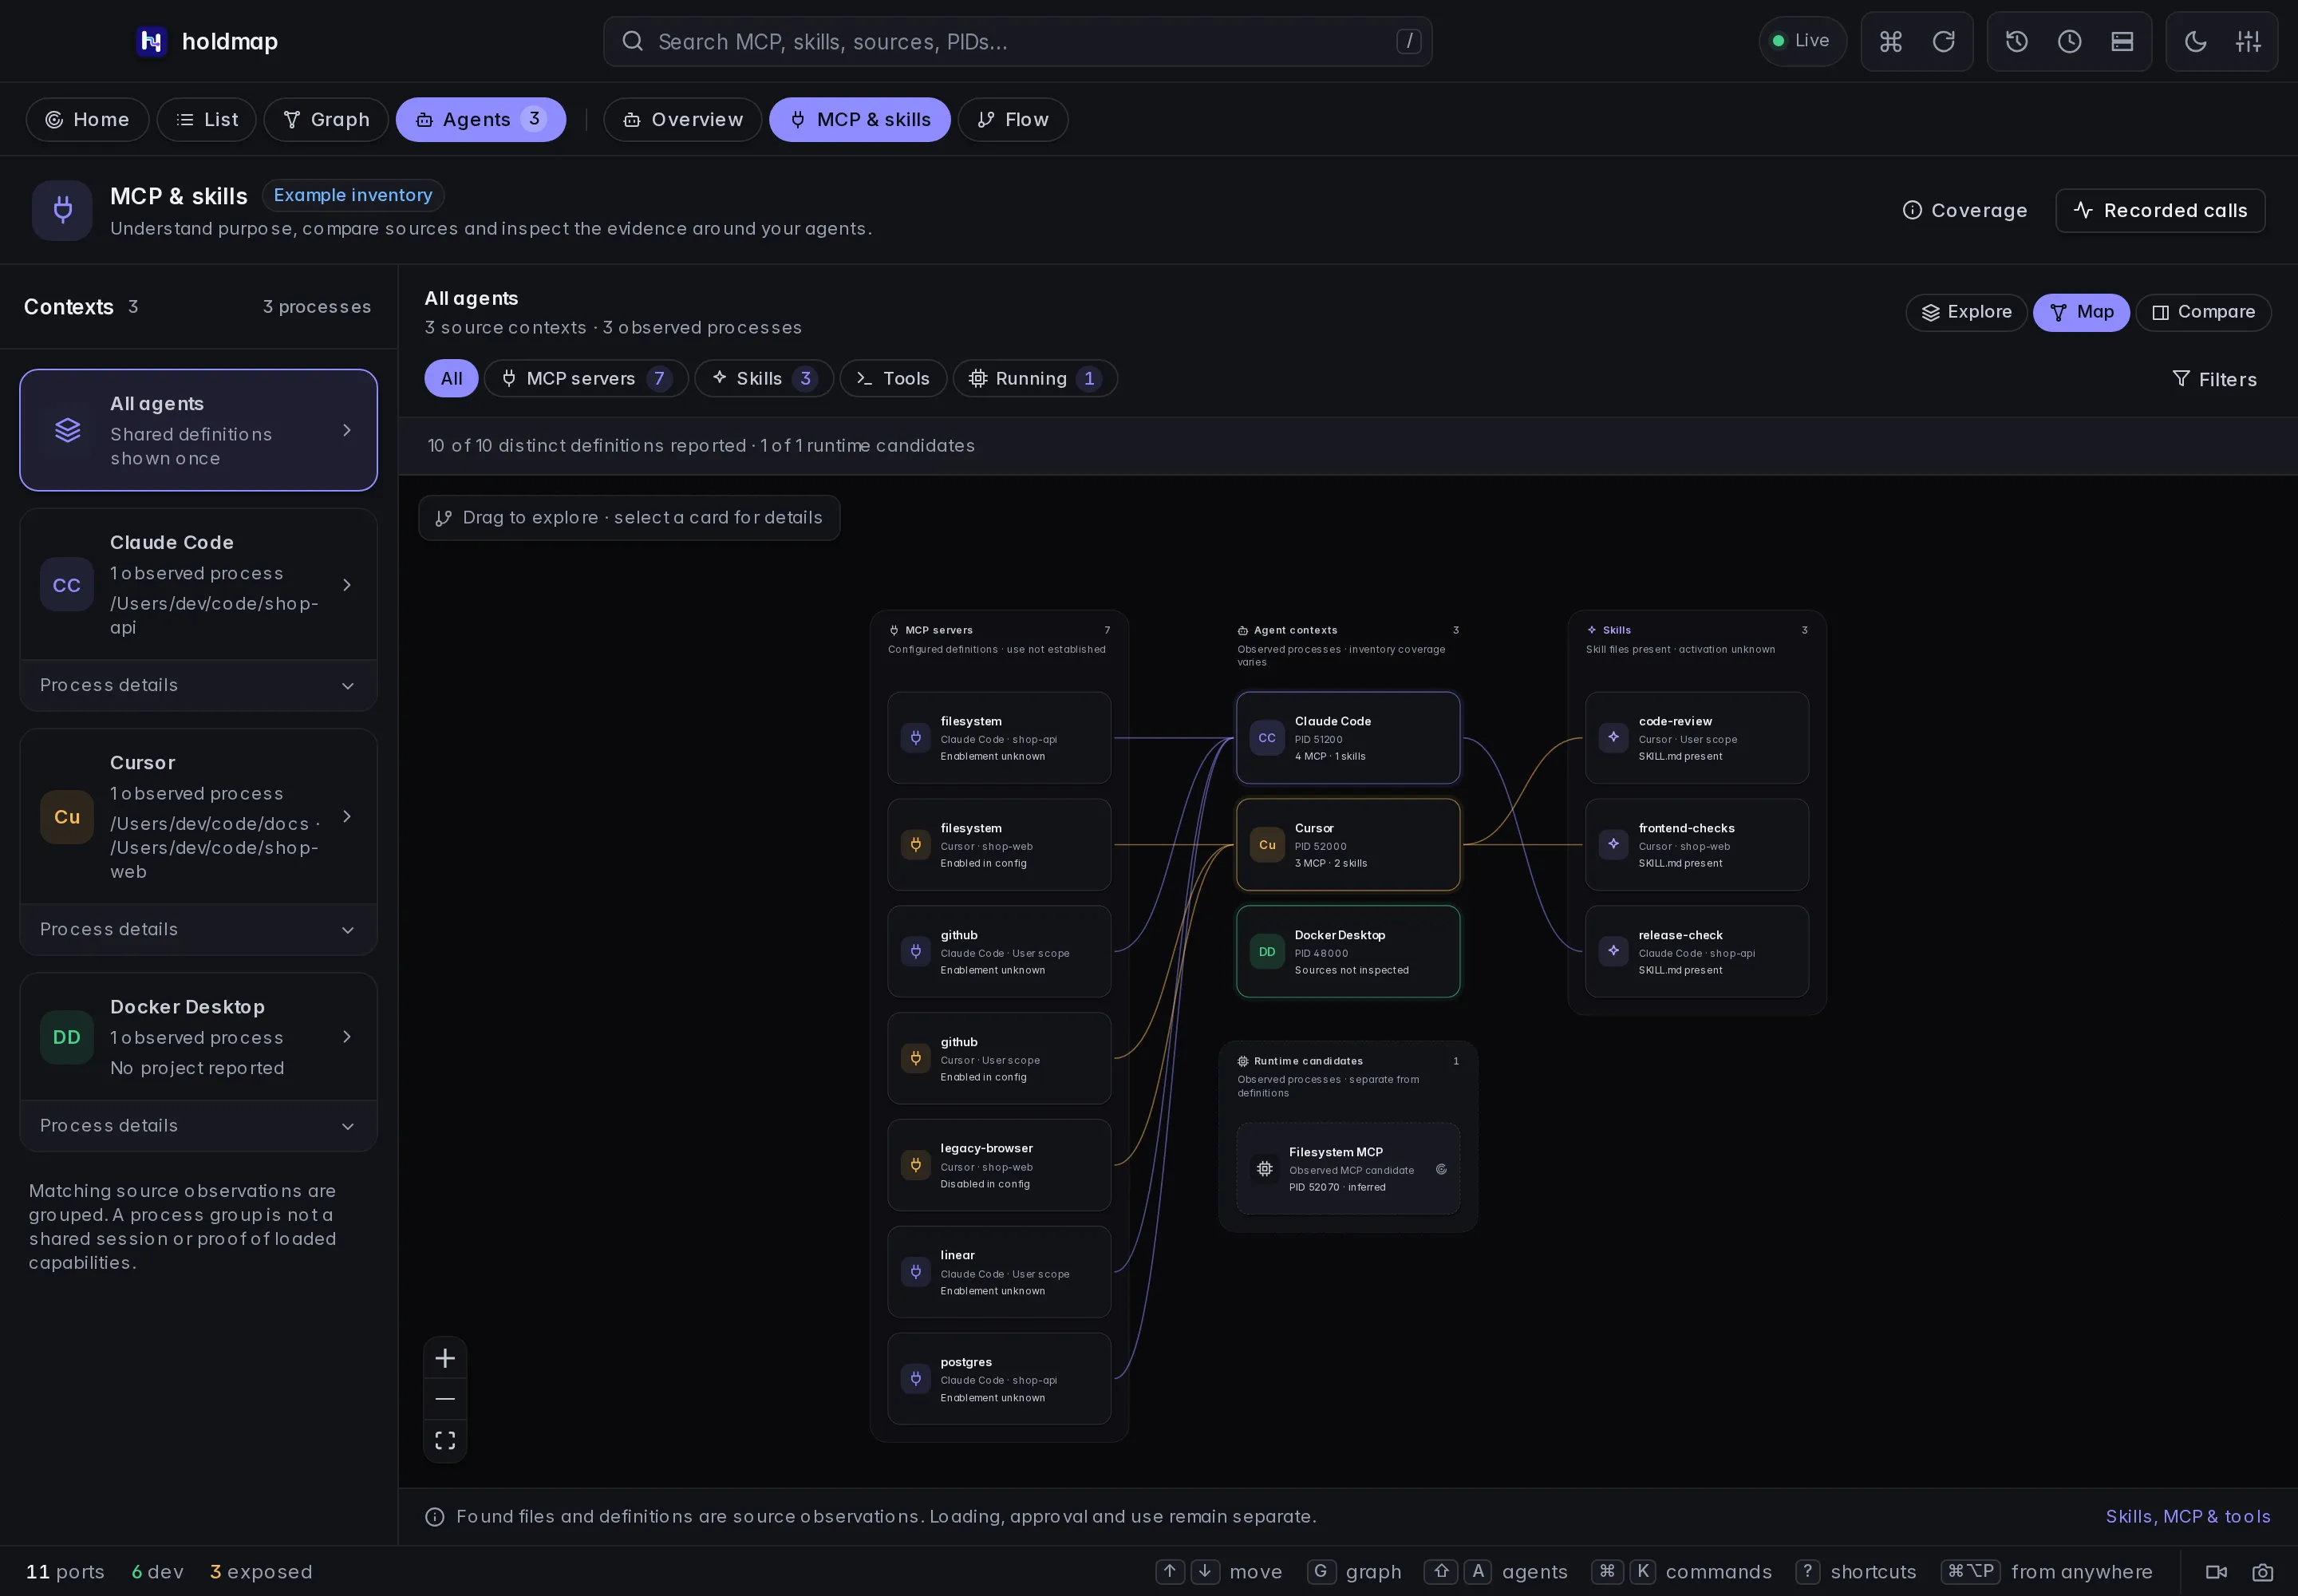The image size is (2298, 1596).
Task: Open the settings sliders icon
Action: [x=2248, y=41]
